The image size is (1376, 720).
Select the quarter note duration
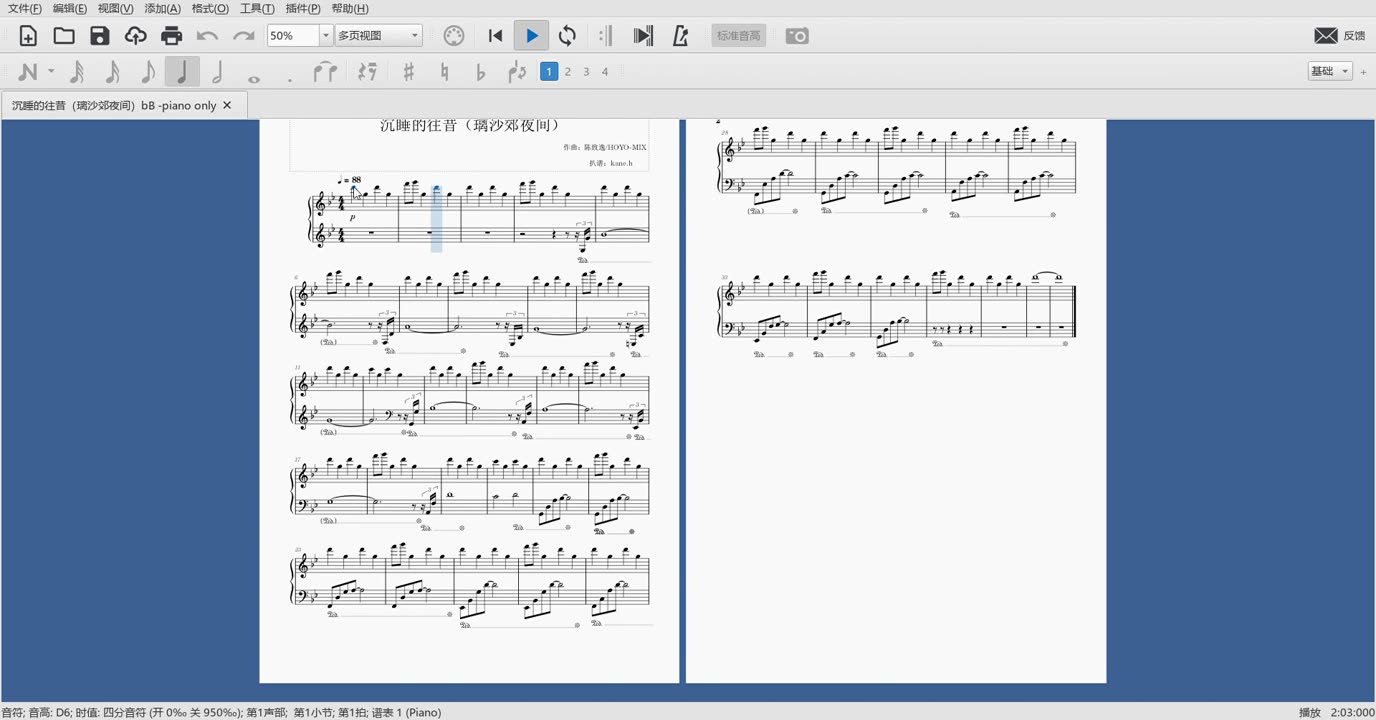pyautogui.click(x=182, y=72)
